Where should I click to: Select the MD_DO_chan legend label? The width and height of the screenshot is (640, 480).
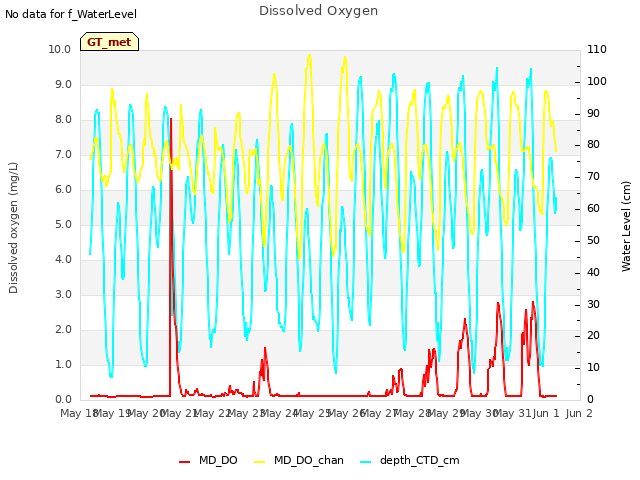click(309, 460)
